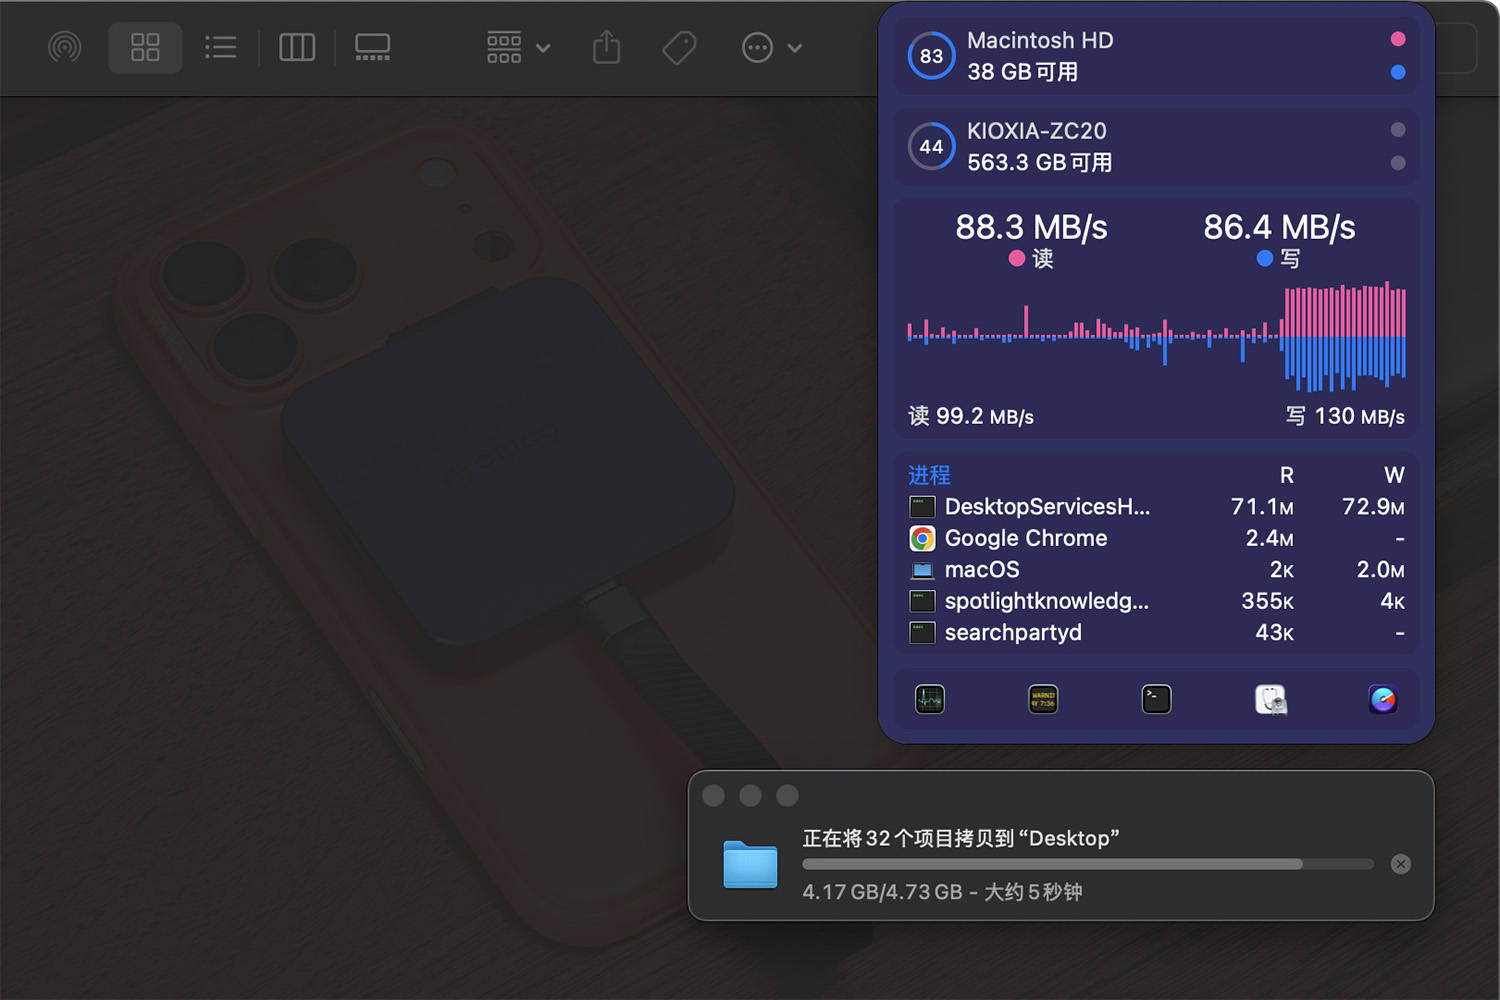Select the Macintosh HD disk name
The width and height of the screenshot is (1500, 1000).
pos(1040,40)
